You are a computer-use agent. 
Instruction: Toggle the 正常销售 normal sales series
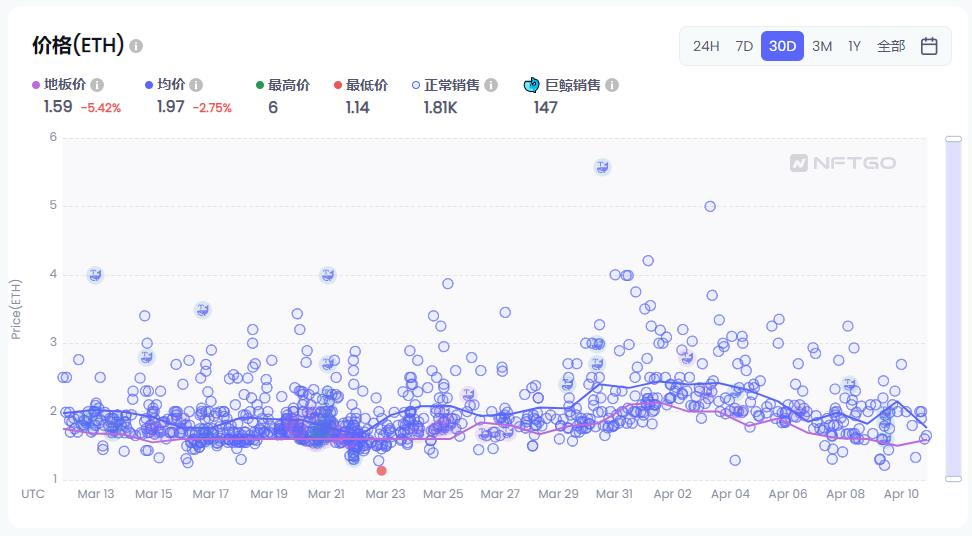pyautogui.click(x=446, y=85)
